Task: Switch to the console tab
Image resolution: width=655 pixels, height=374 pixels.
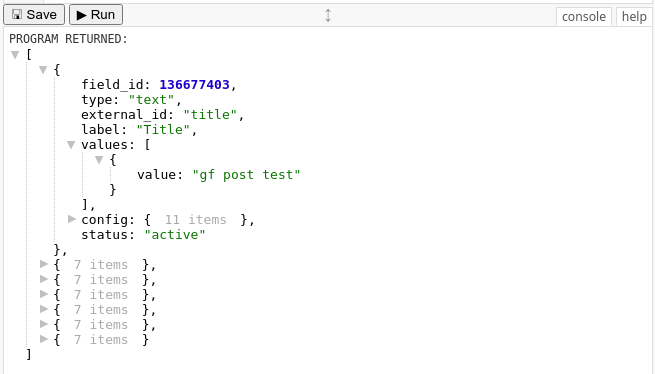Action: (x=584, y=16)
